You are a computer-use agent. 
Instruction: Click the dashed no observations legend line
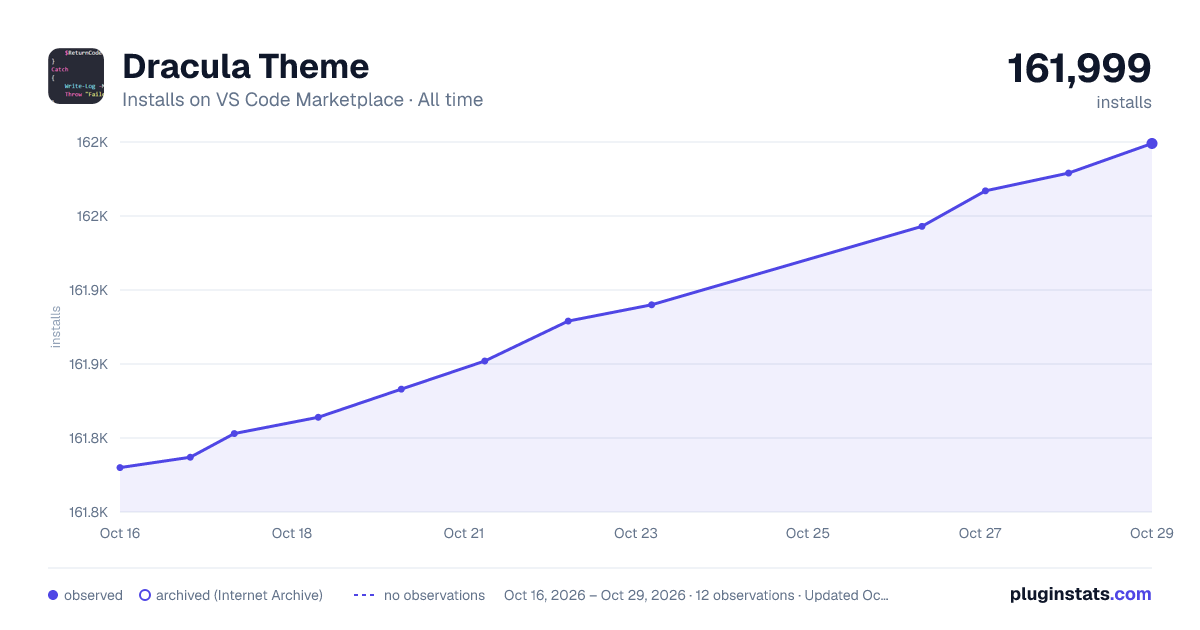(364, 595)
